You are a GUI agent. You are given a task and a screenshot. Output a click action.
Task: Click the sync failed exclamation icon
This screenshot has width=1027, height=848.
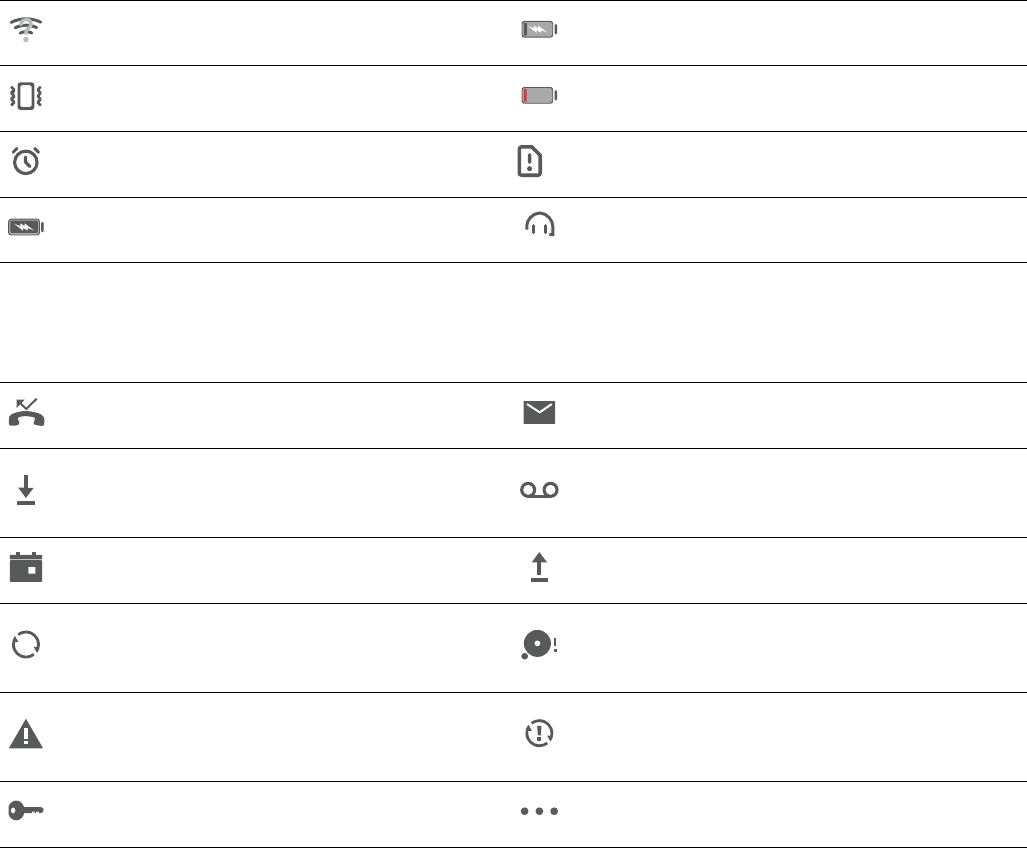(540, 734)
